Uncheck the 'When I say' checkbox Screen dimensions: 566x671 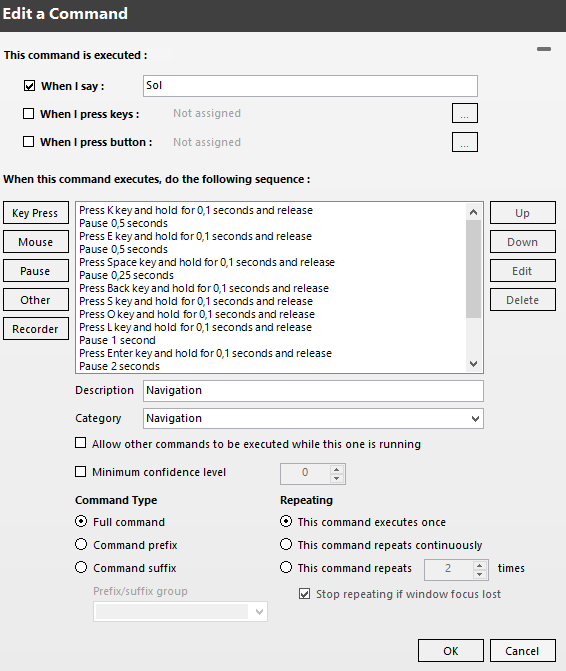(29, 86)
